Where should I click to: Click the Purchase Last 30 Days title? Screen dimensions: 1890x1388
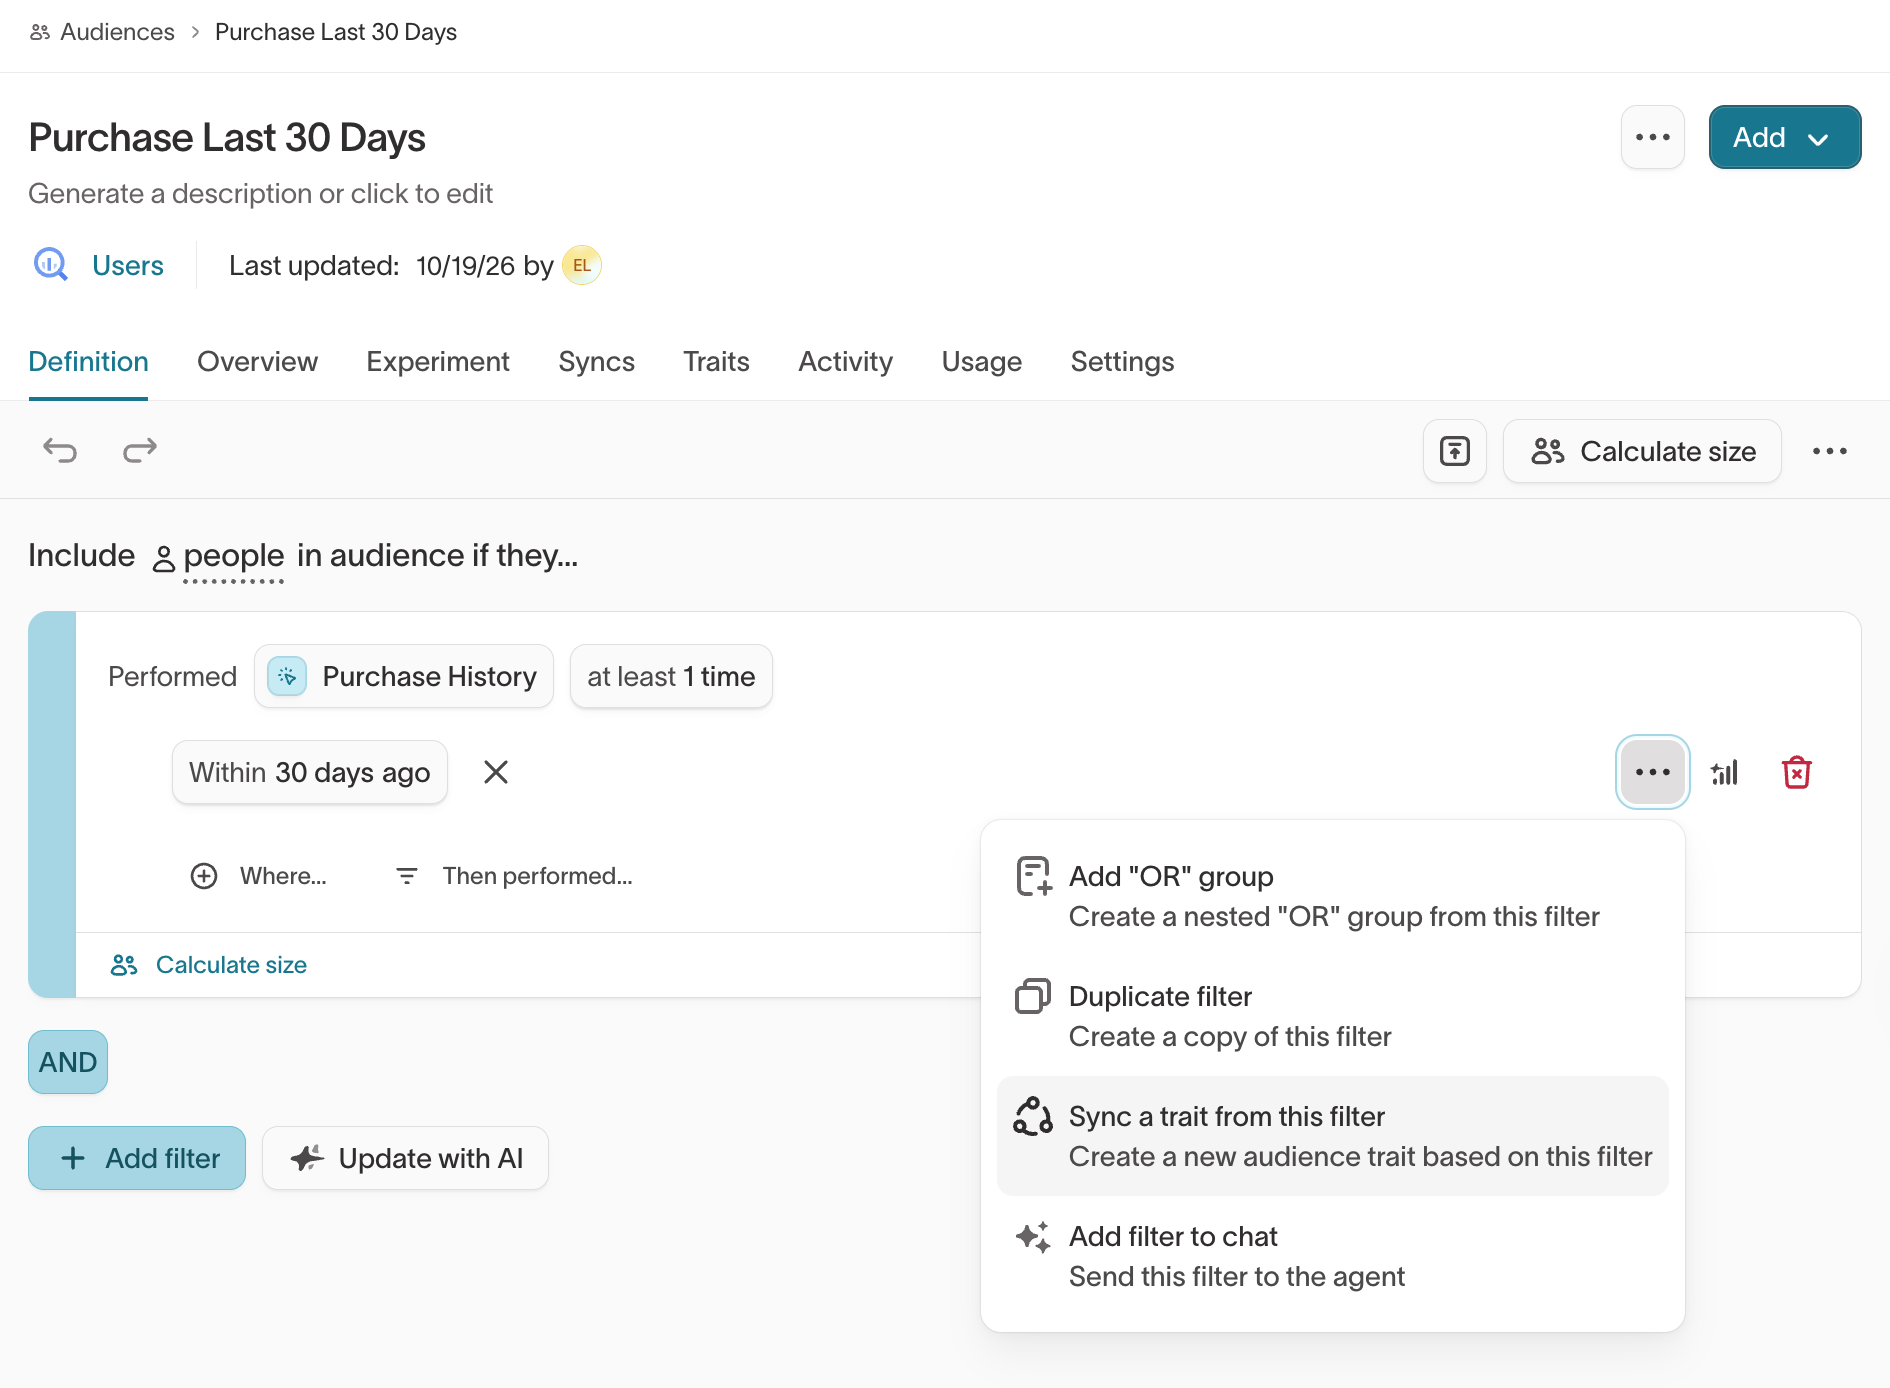click(227, 137)
